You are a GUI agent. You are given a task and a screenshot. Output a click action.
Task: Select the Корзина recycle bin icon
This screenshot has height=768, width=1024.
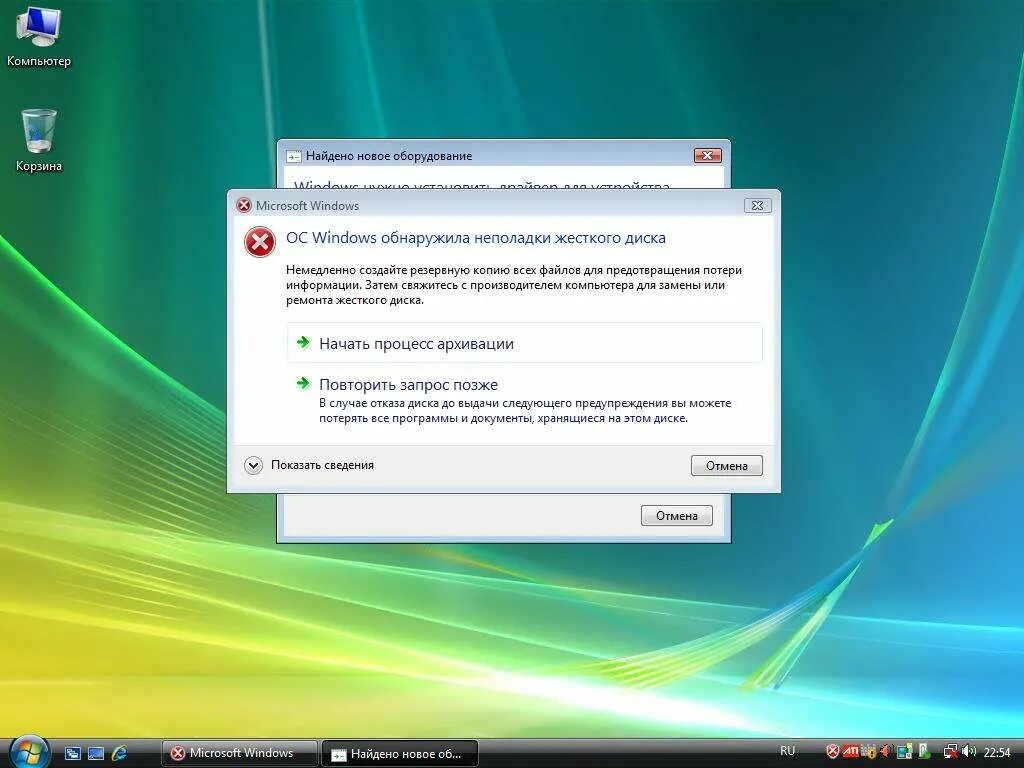(x=39, y=141)
